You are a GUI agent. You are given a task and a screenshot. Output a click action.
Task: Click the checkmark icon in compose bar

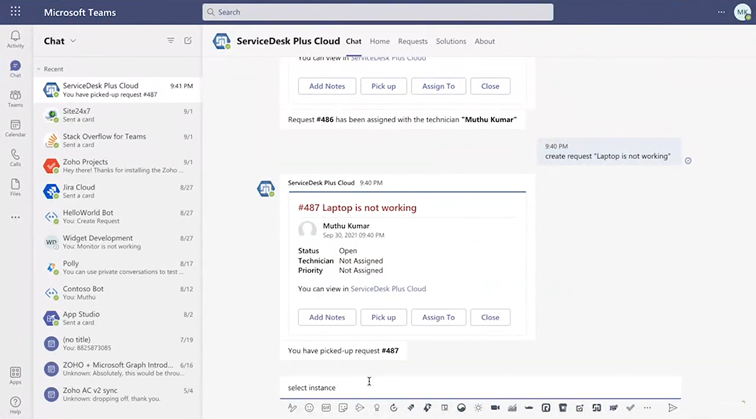[630, 408]
